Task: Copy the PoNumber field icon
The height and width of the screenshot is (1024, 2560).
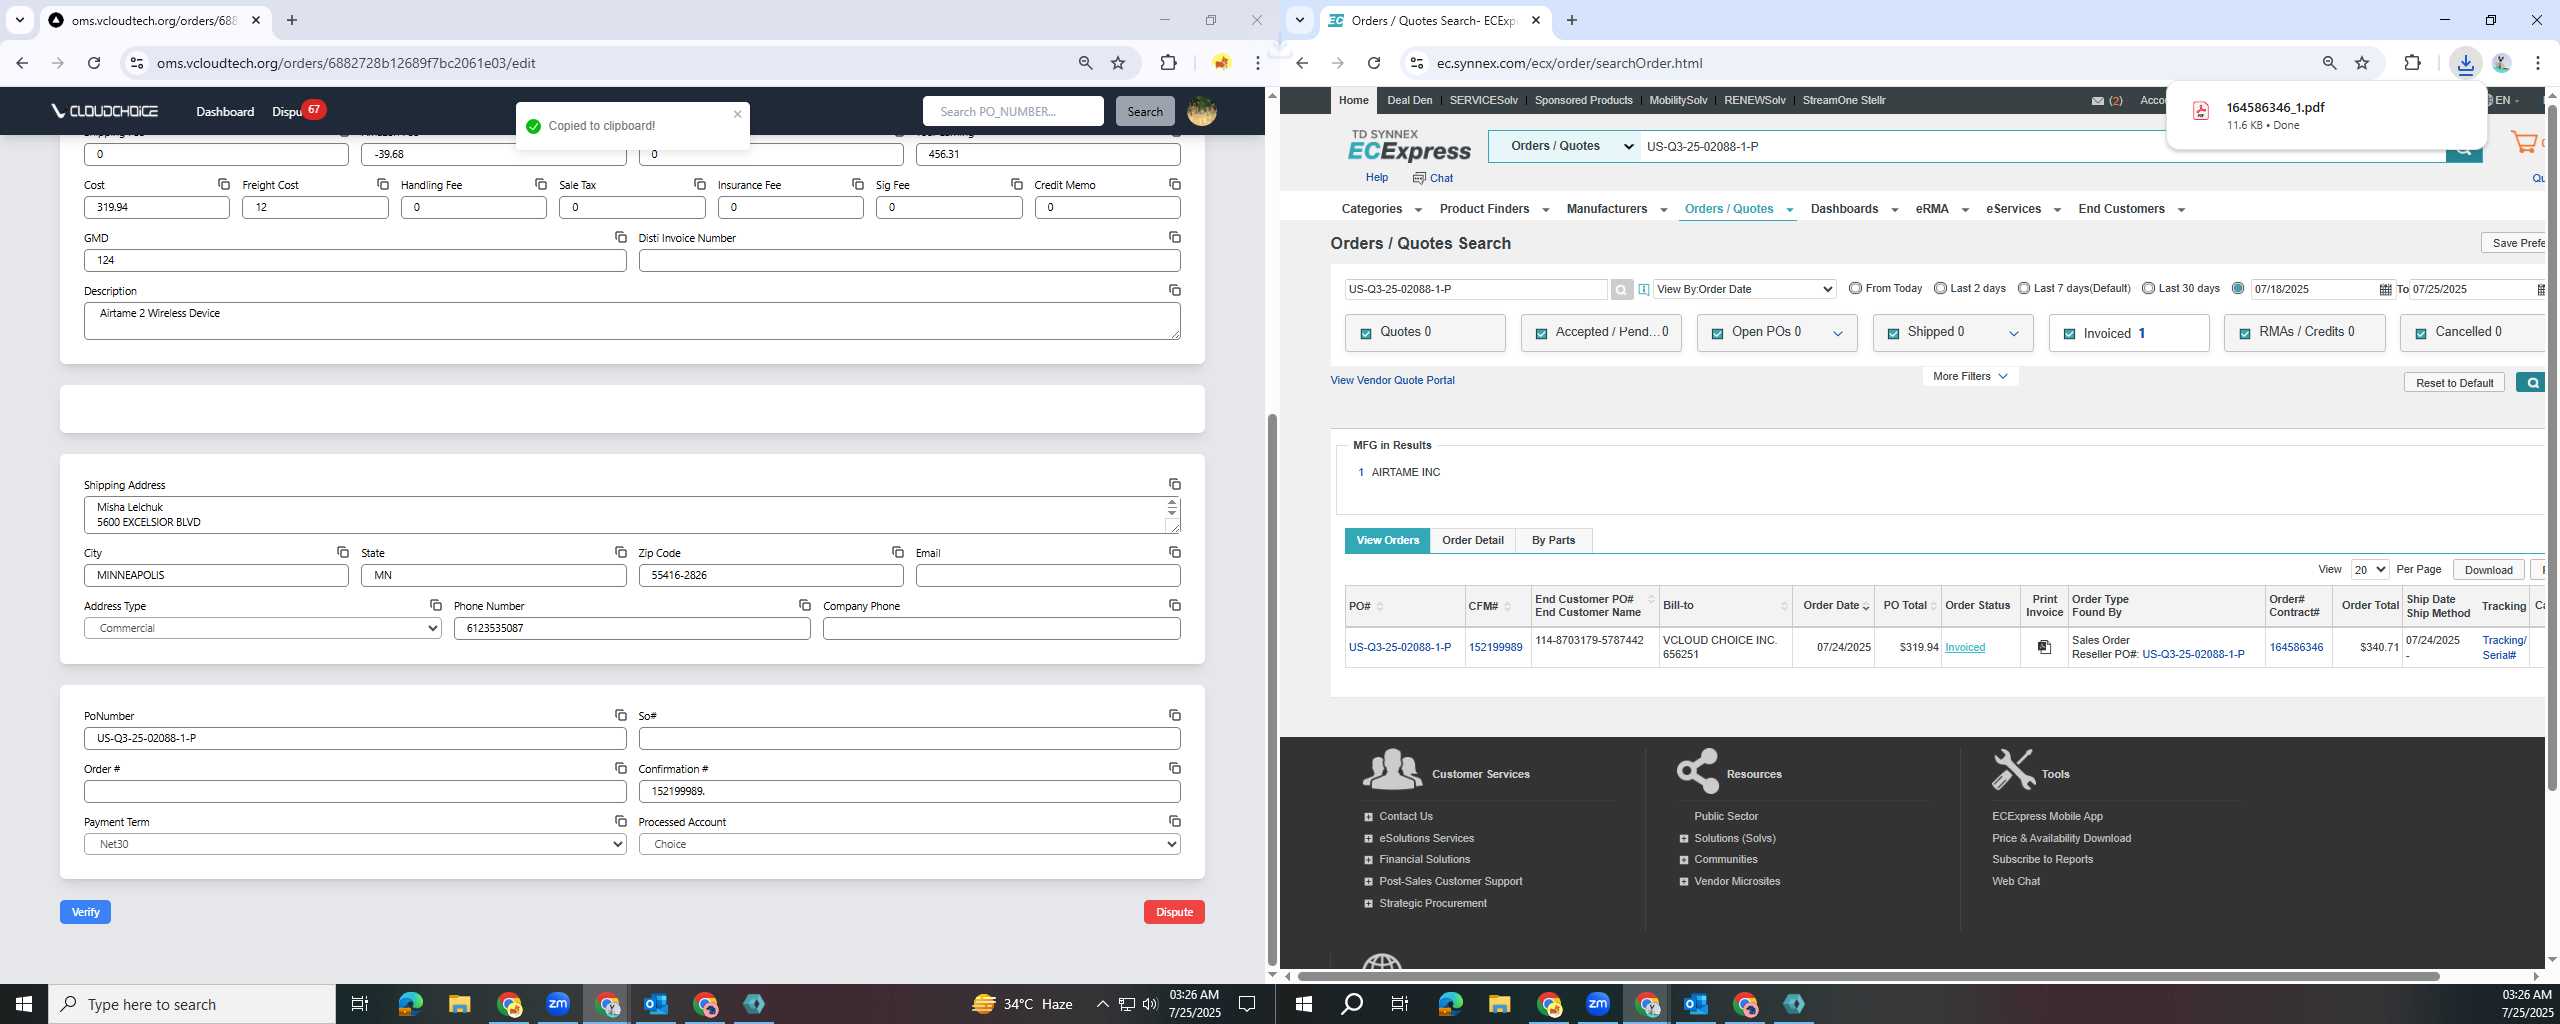Action: tap(620, 715)
